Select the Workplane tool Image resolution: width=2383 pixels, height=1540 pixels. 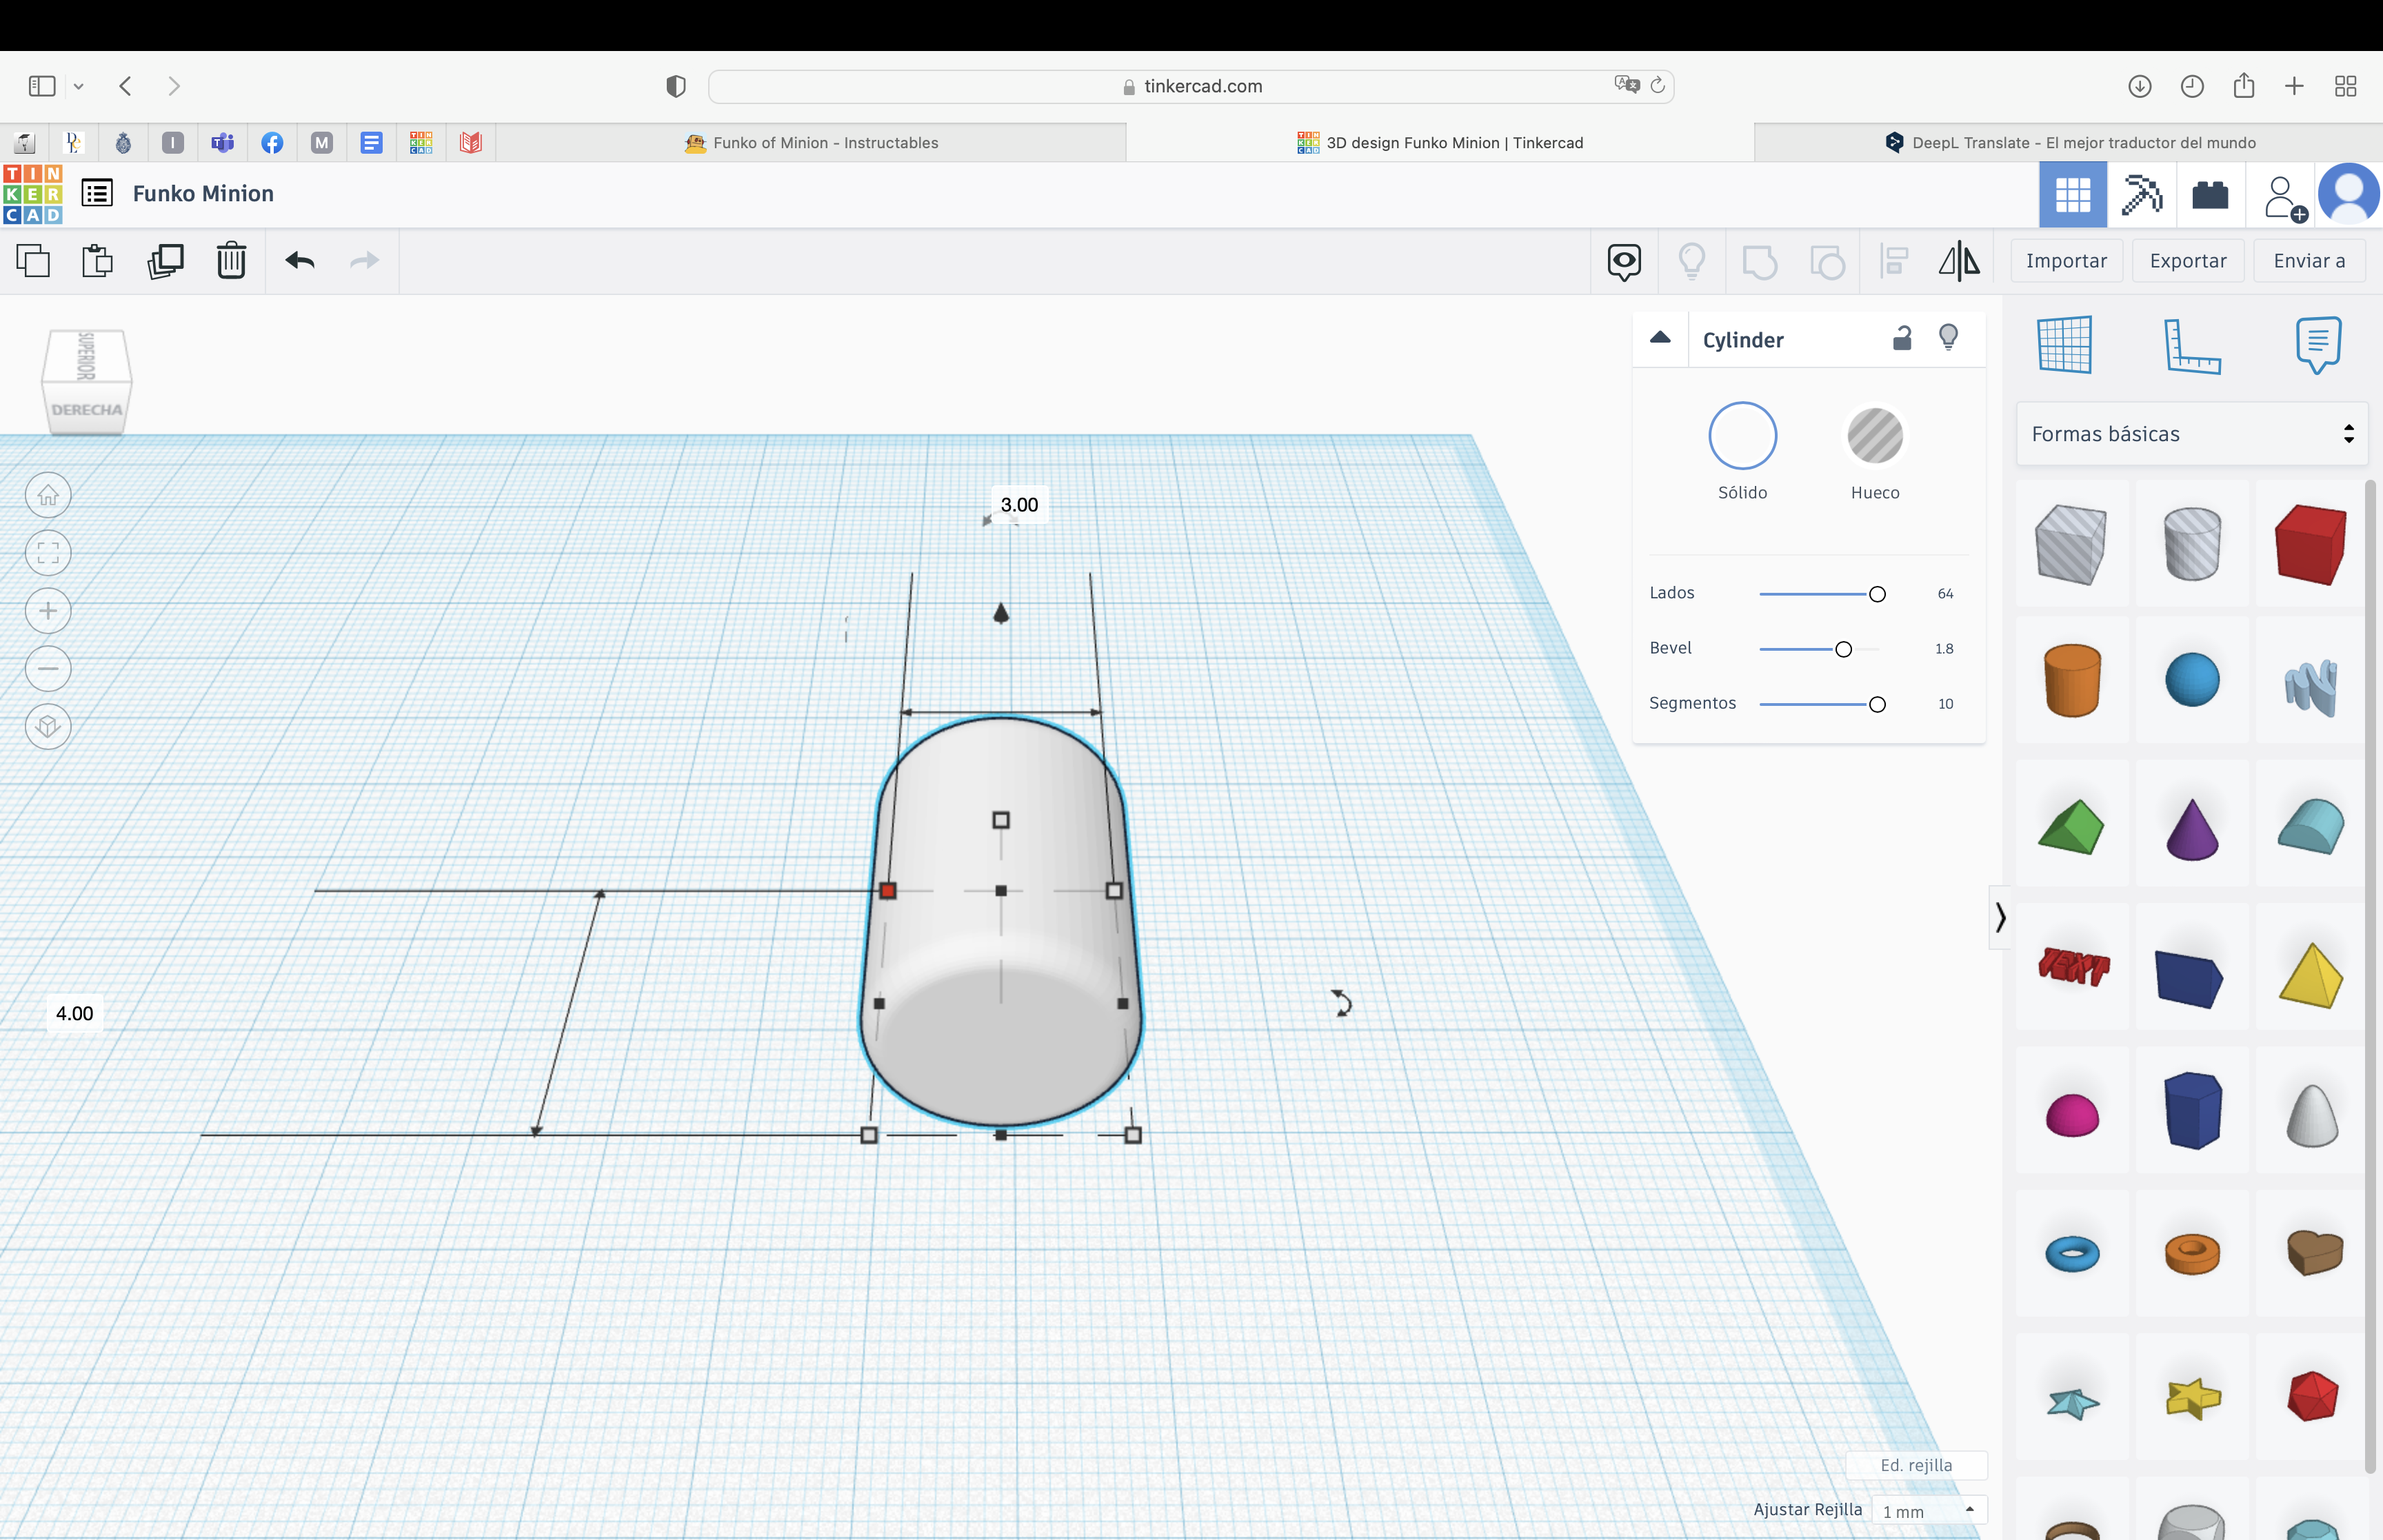click(2064, 345)
